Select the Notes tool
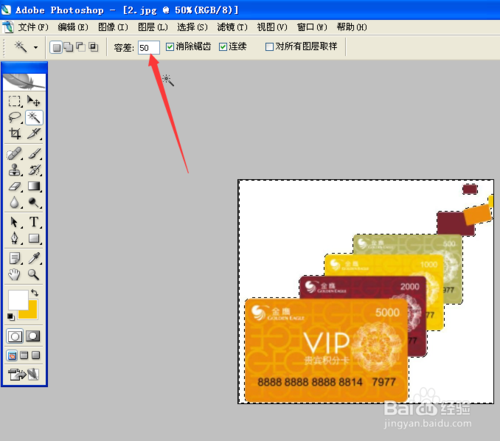The width and height of the screenshot is (500, 441). click(14, 258)
